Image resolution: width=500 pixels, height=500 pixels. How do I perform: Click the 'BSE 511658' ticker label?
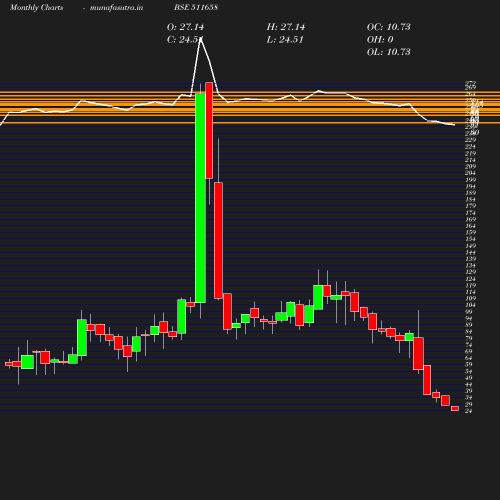tap(196, 7)
